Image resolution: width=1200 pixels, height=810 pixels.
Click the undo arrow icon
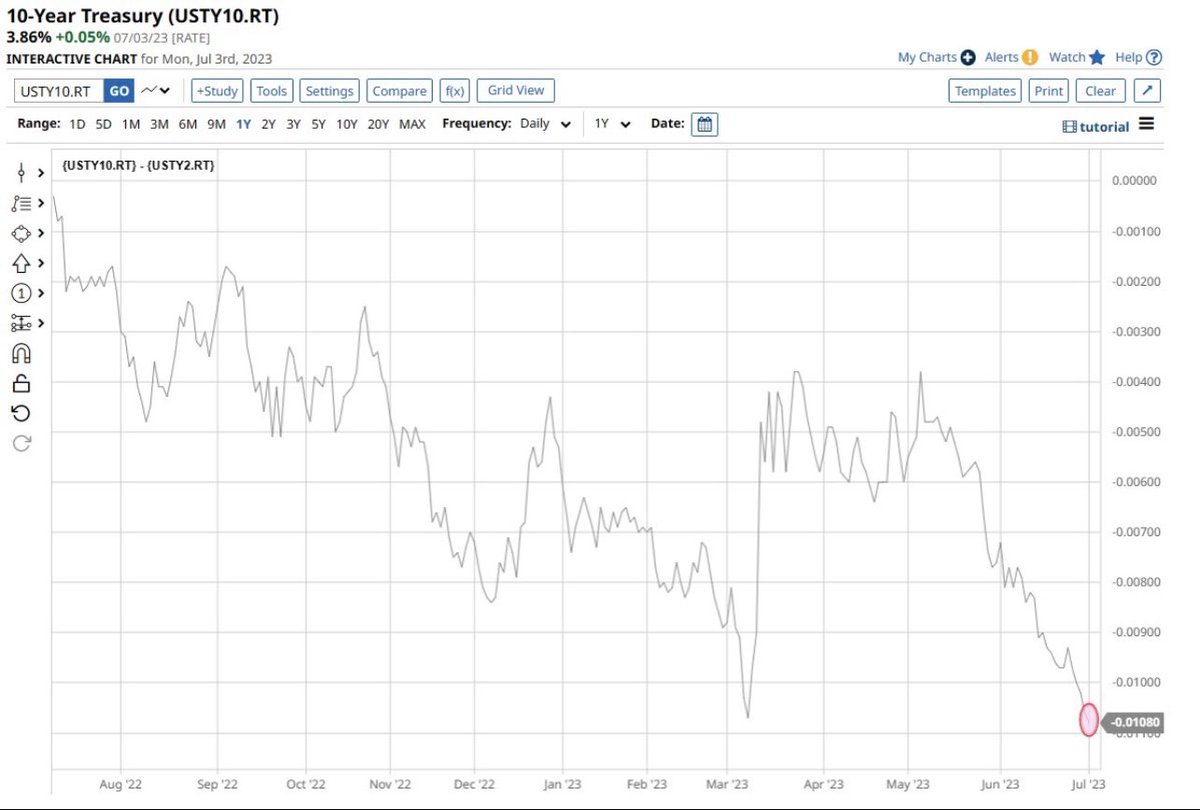[21, 413]
